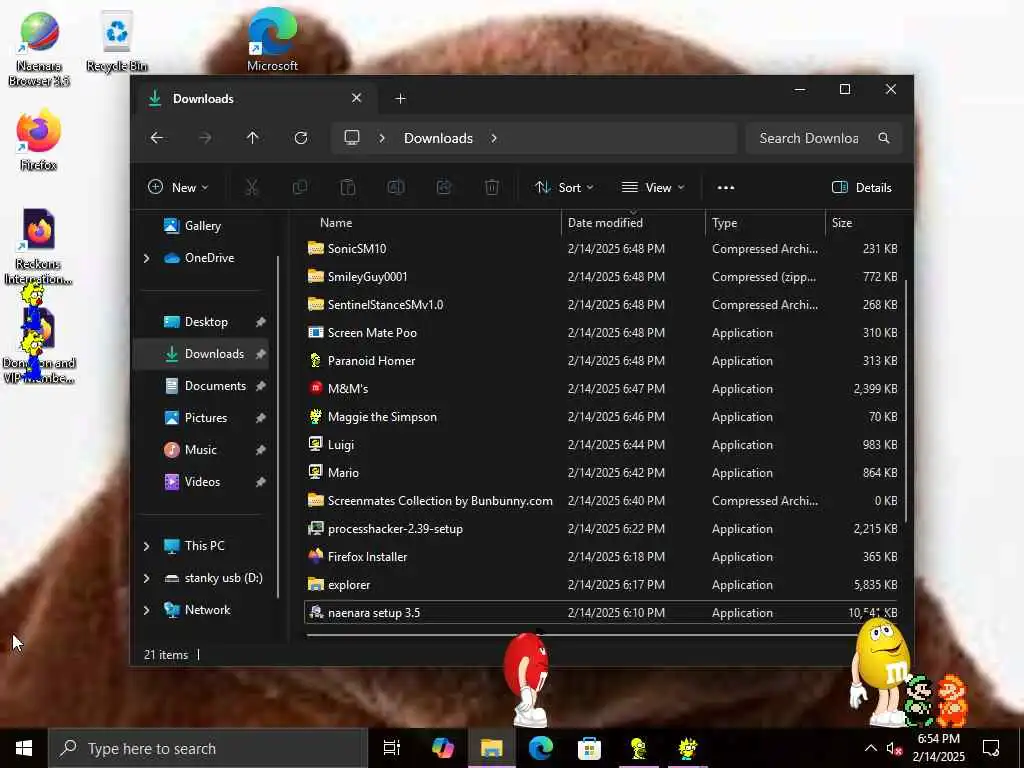Click the volume muted tray icon
Screen dimensions: 1024x768
894,748
